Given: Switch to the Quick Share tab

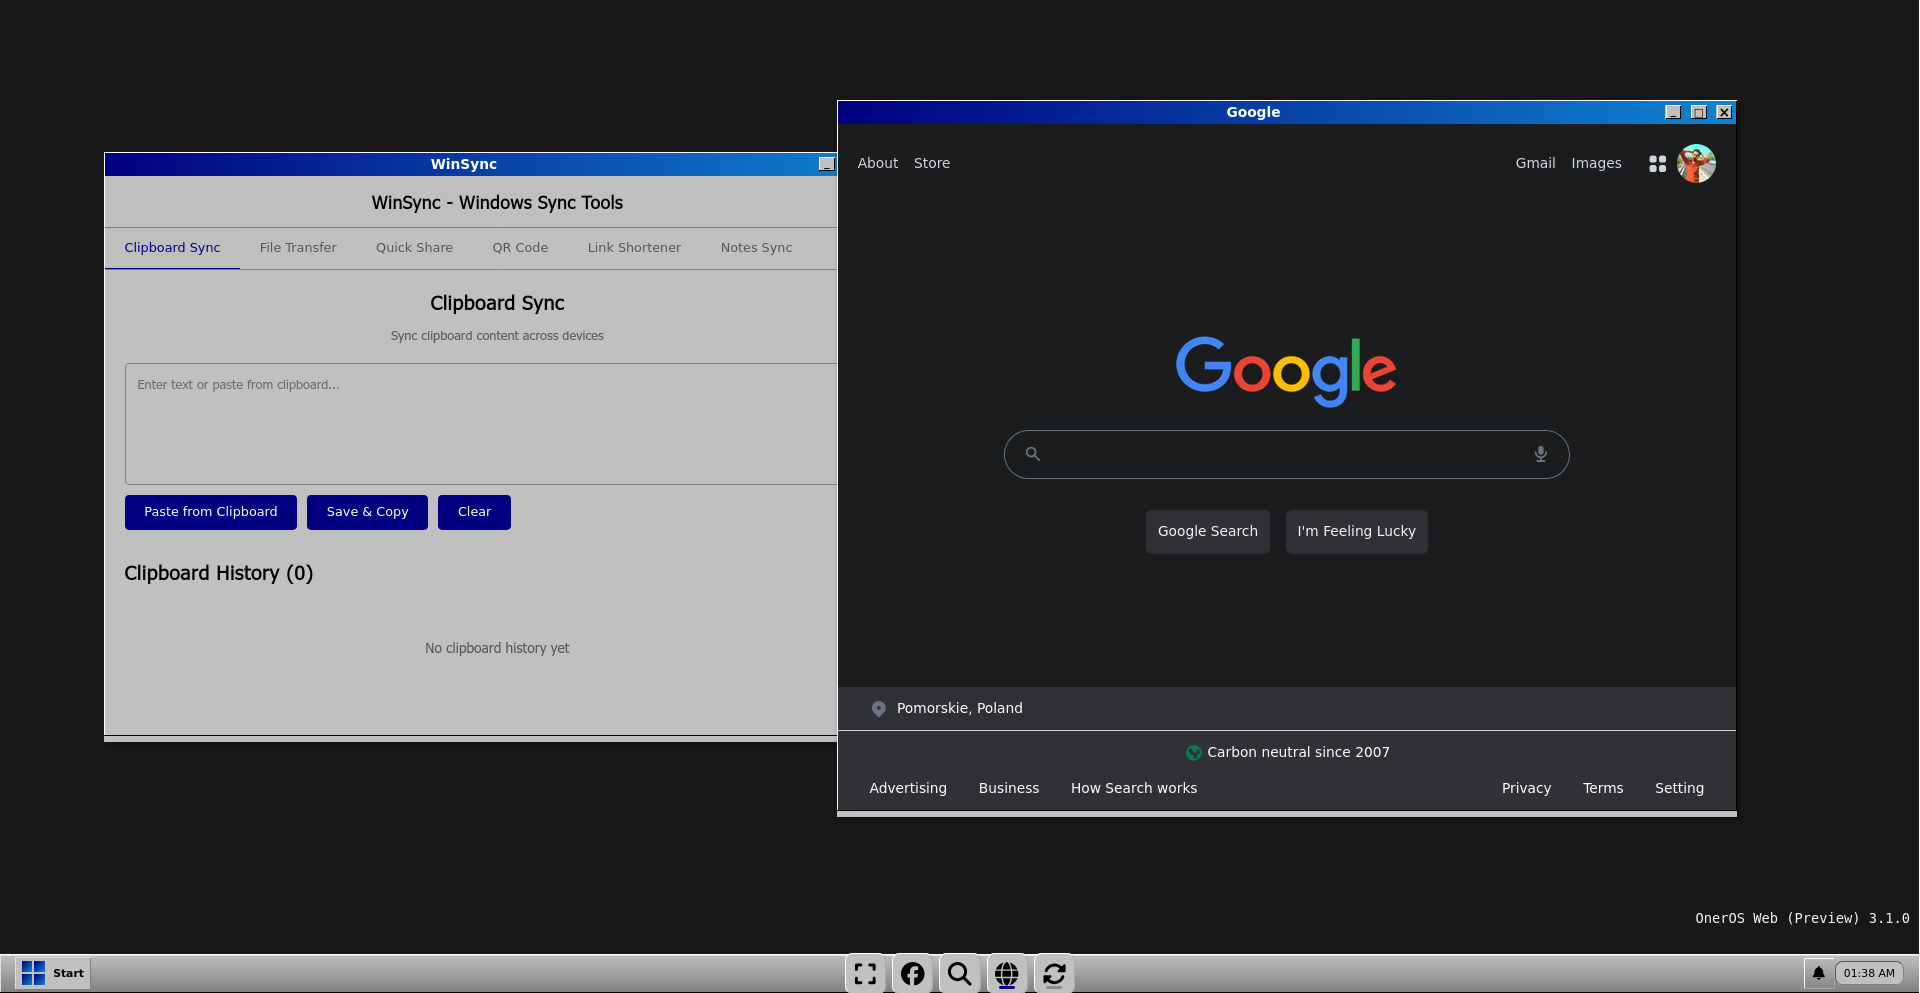Looking at the screenshot, I should pyautogui.click(x=414, y=248).
